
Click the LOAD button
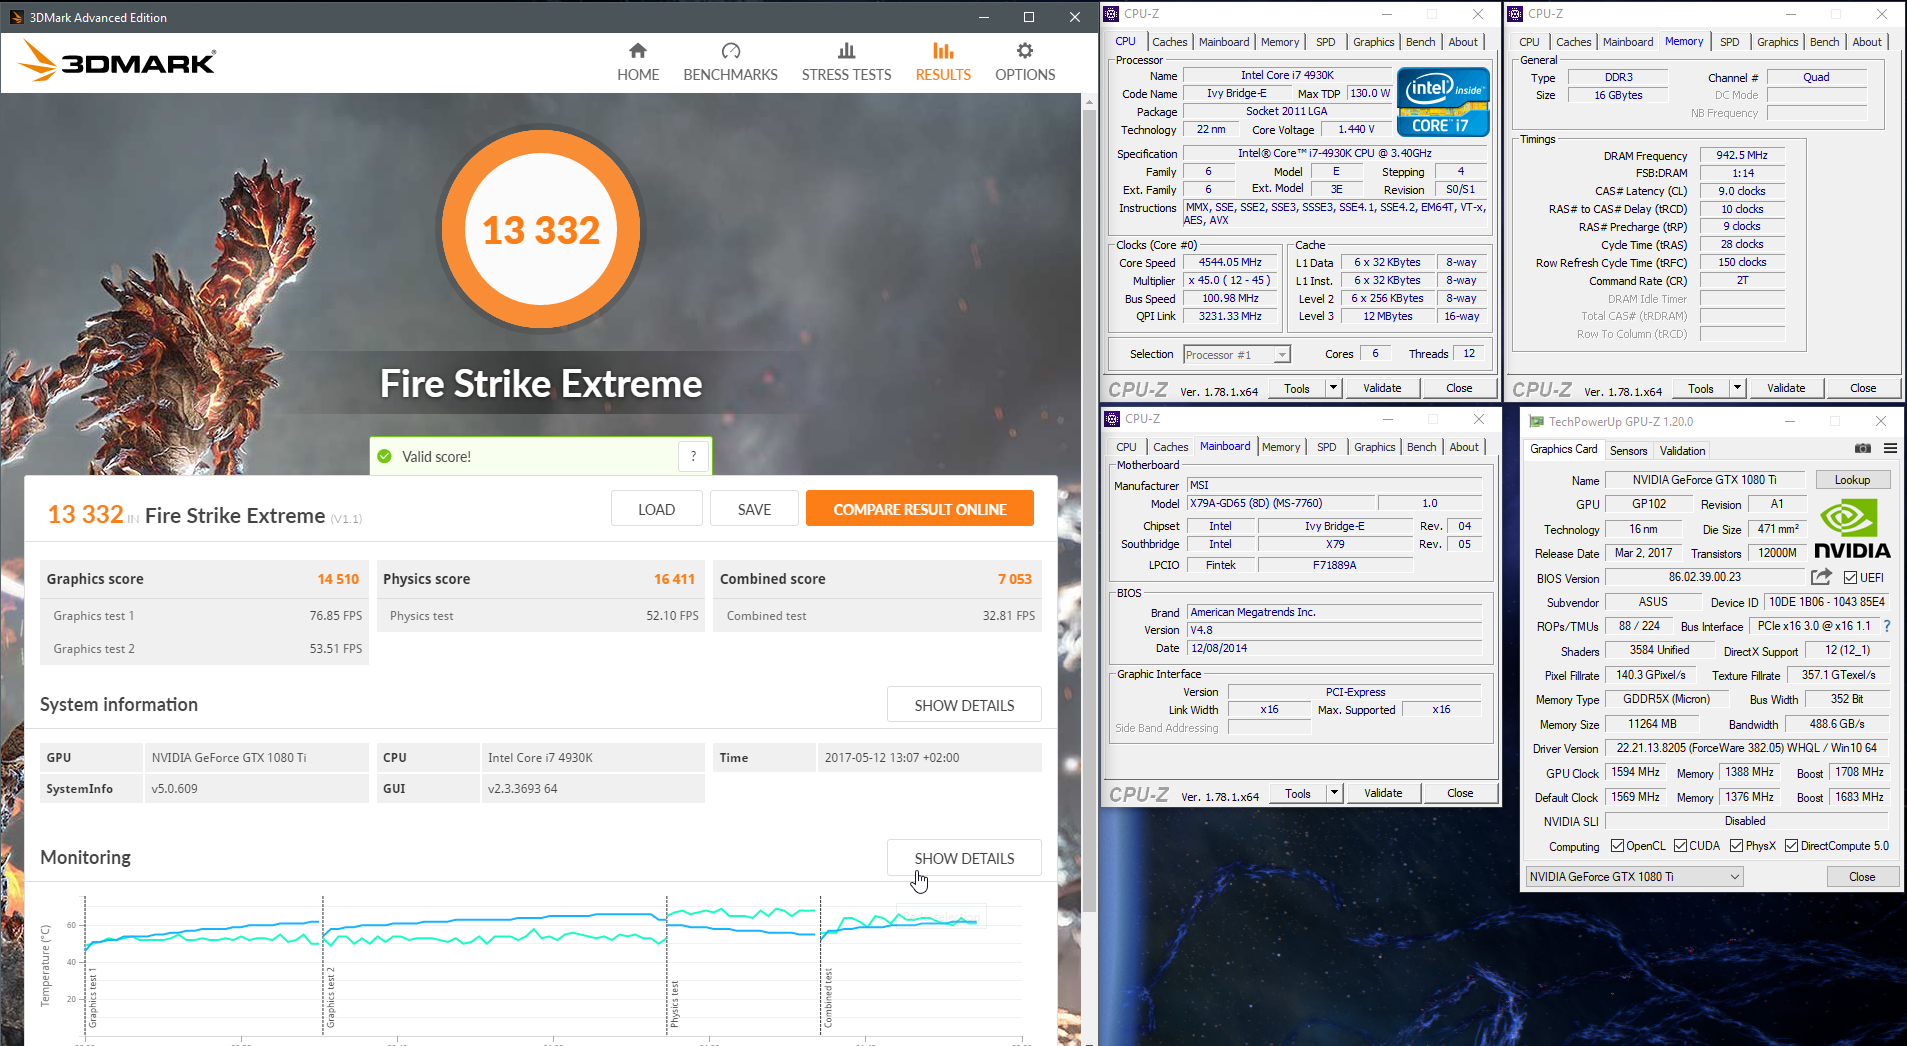click(x=656, y=509)
